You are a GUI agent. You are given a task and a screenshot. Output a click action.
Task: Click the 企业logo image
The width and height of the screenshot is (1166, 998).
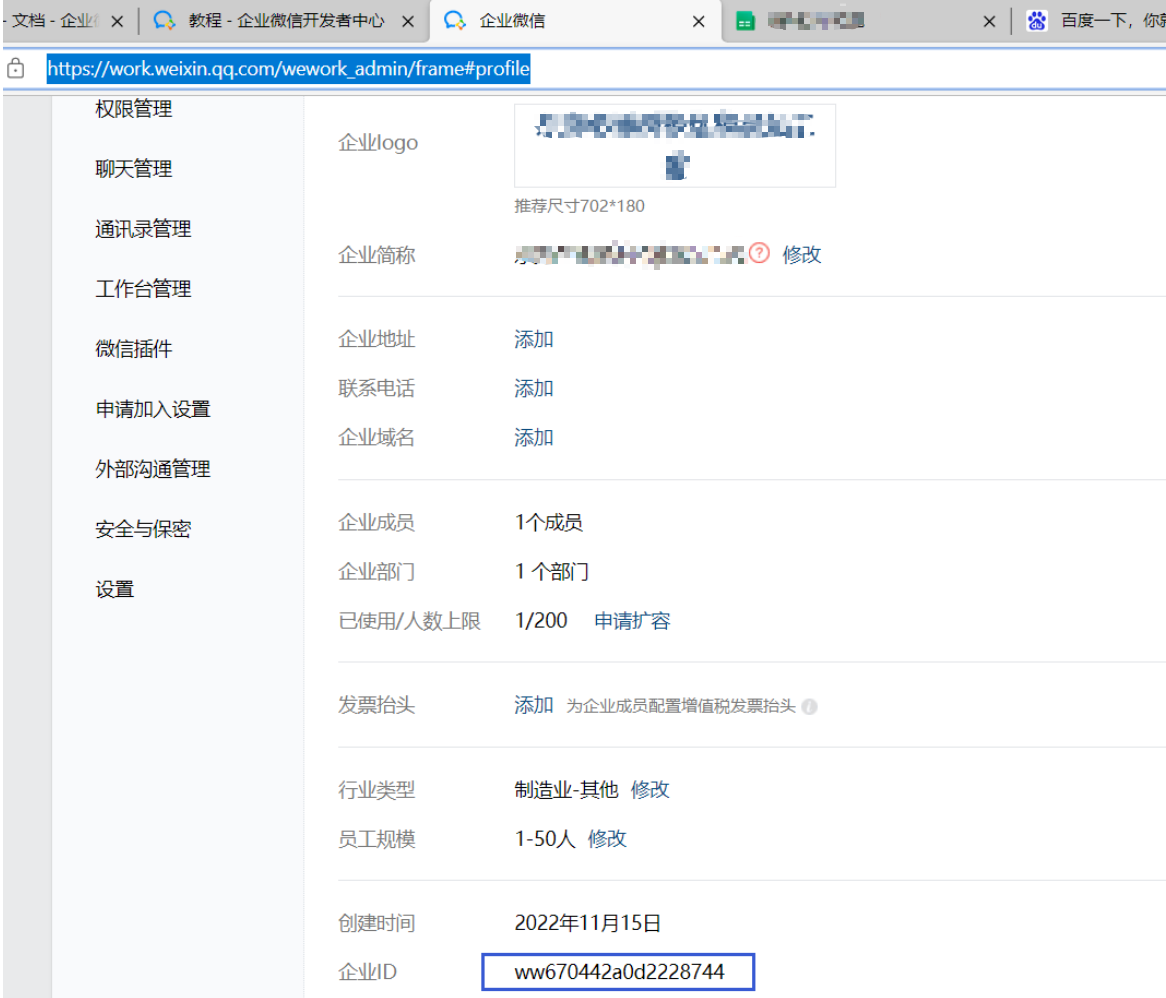pyautogui.click(x=674, y=146)
